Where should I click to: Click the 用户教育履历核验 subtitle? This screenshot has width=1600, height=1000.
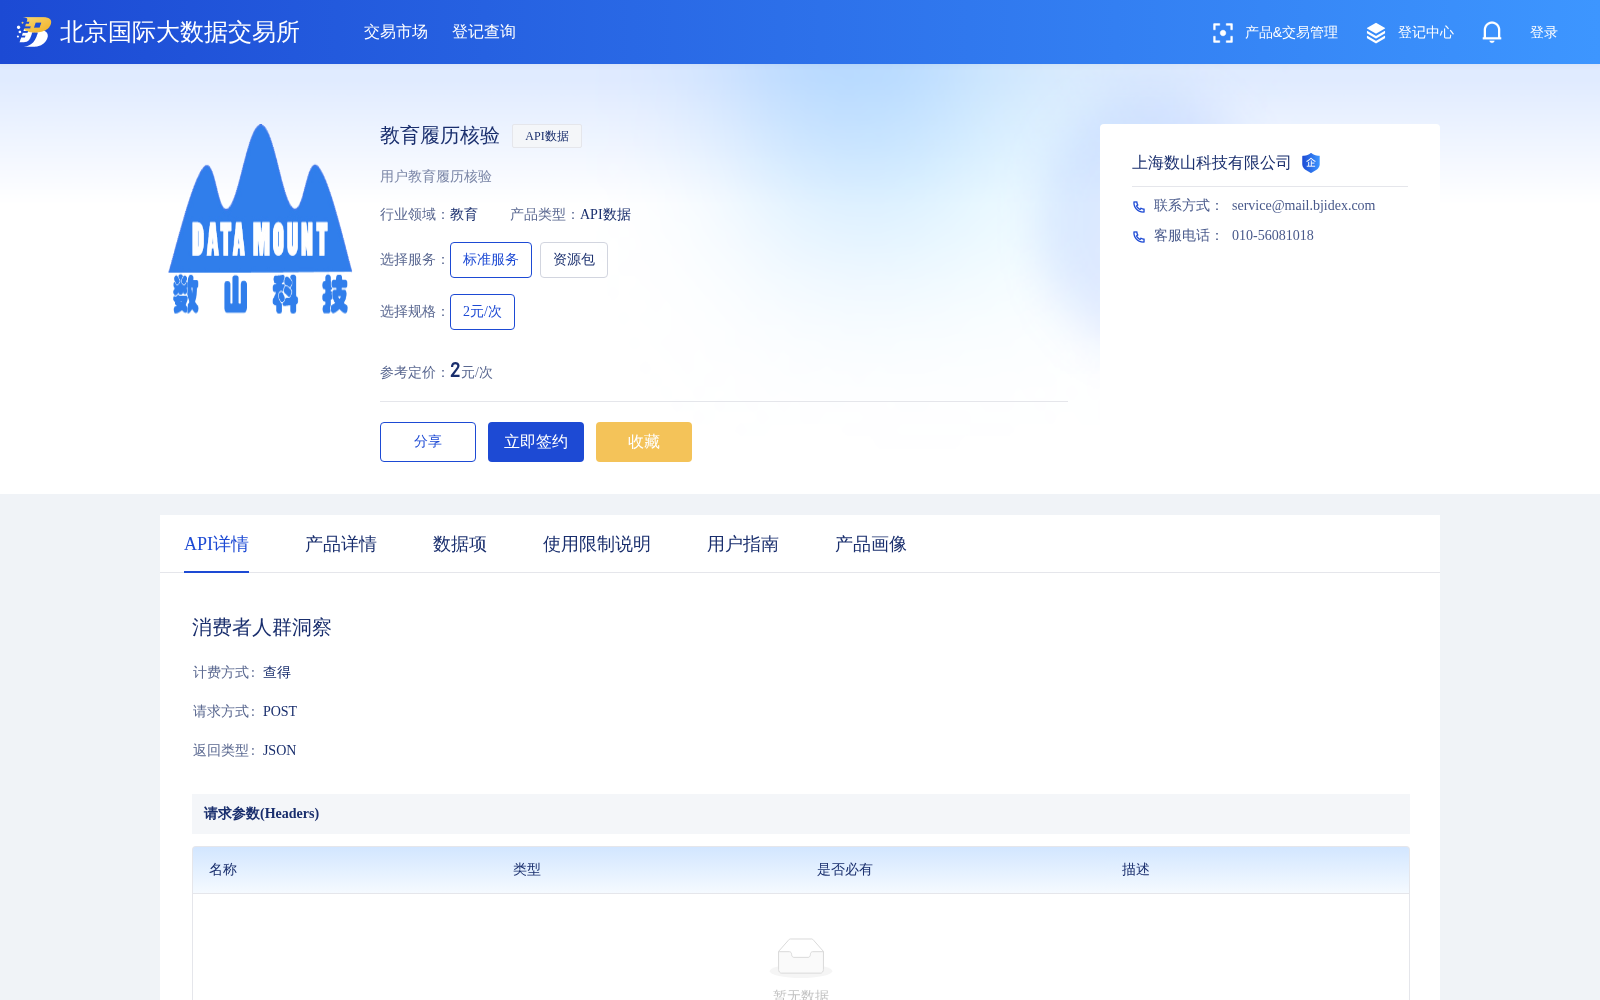coord(436,177)
